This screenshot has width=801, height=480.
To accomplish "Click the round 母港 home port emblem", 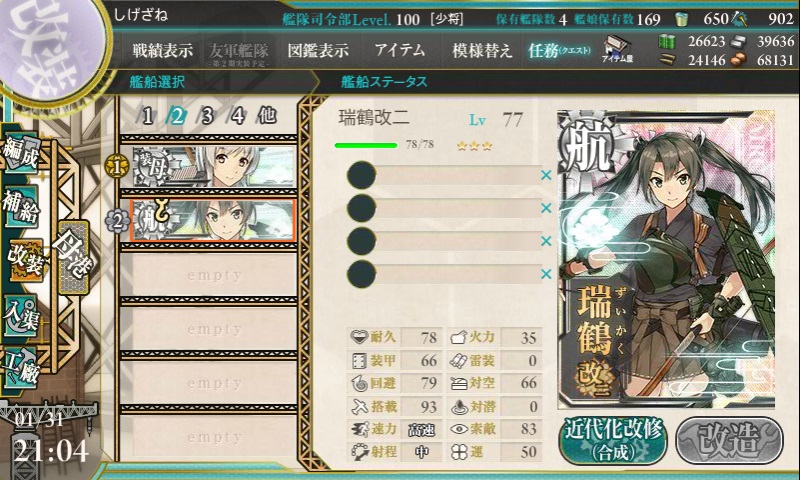I will coord(73,257).
